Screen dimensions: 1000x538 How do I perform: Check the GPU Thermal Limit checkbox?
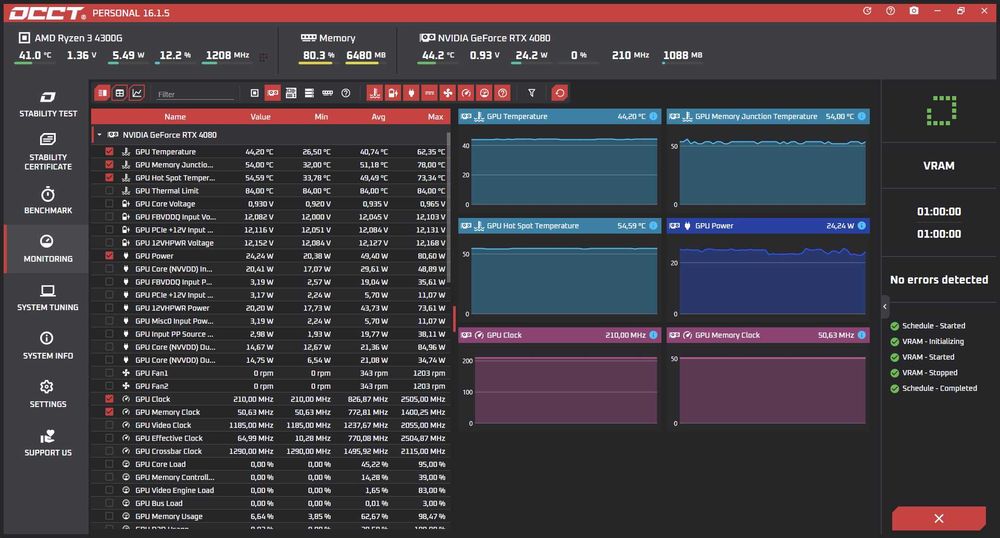click(109, 191)
